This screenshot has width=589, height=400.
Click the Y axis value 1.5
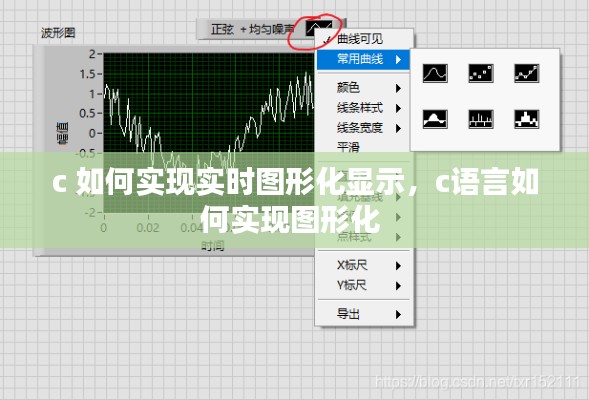click(88, 74)
